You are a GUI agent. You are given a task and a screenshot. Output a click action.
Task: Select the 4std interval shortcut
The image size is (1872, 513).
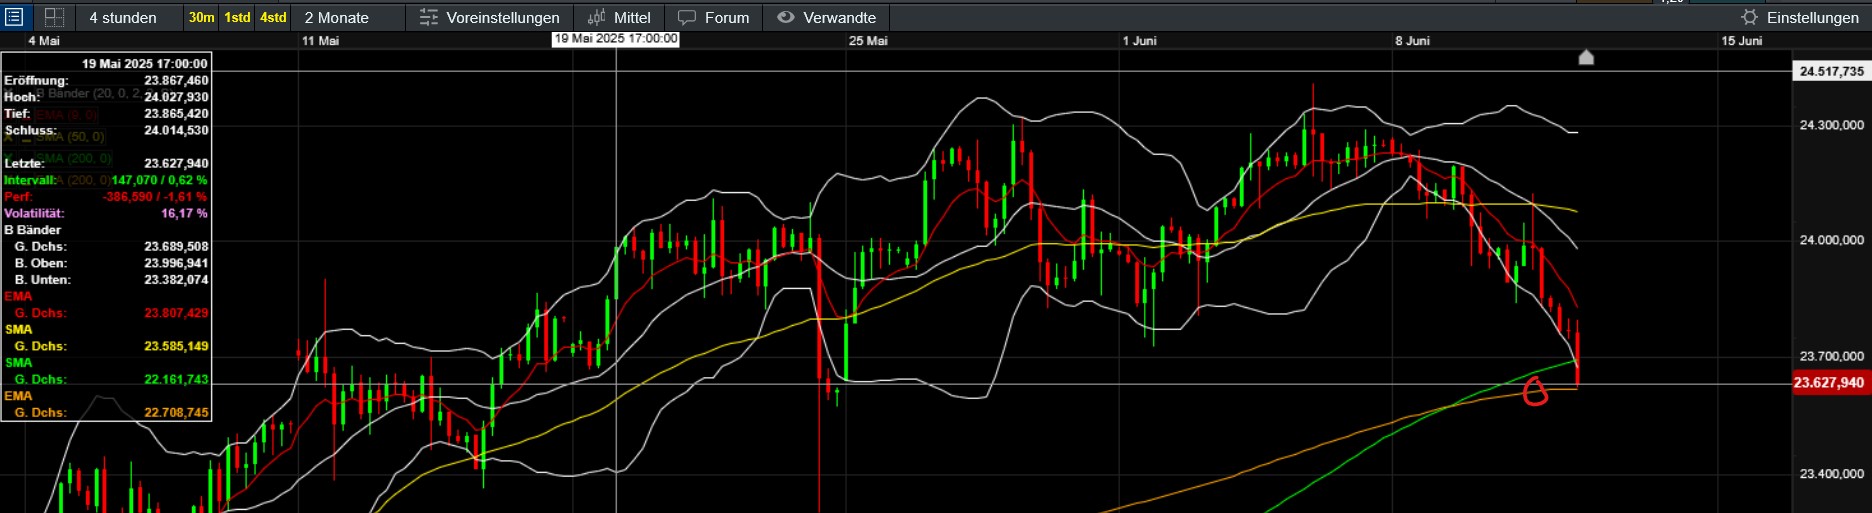tap(273, 18)
